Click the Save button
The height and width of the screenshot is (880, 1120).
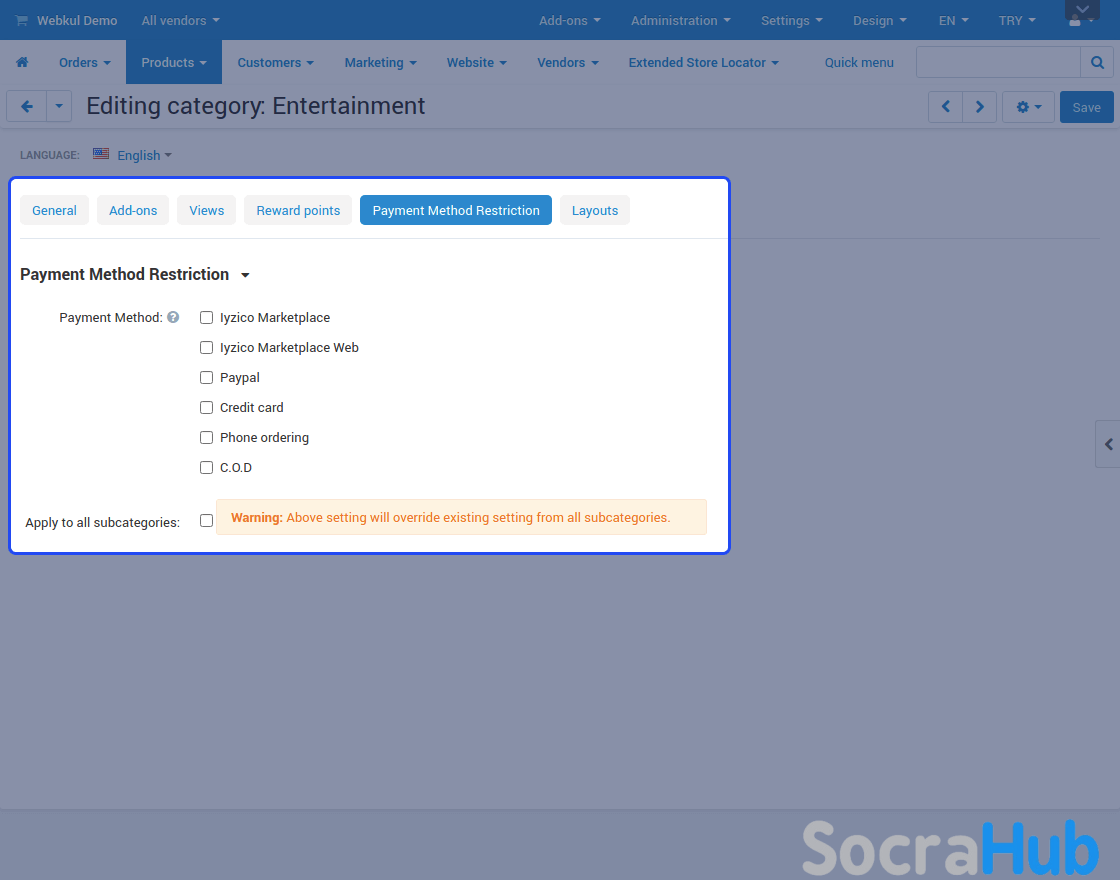(x=1086, y=107)
